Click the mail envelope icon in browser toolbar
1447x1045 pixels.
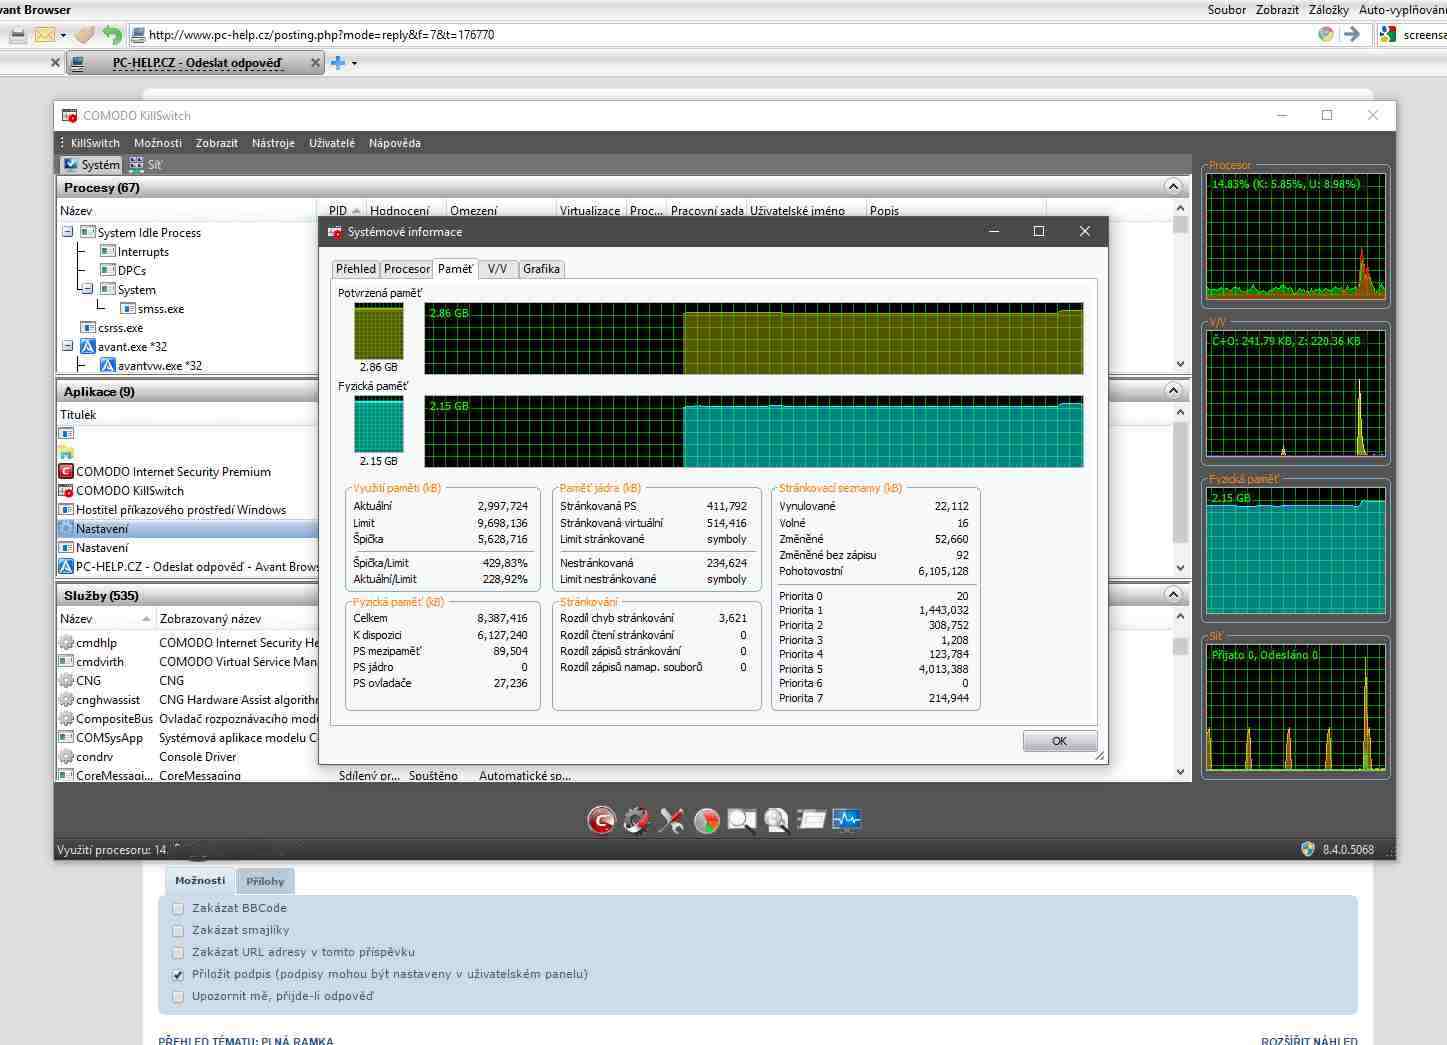point(45,35)
